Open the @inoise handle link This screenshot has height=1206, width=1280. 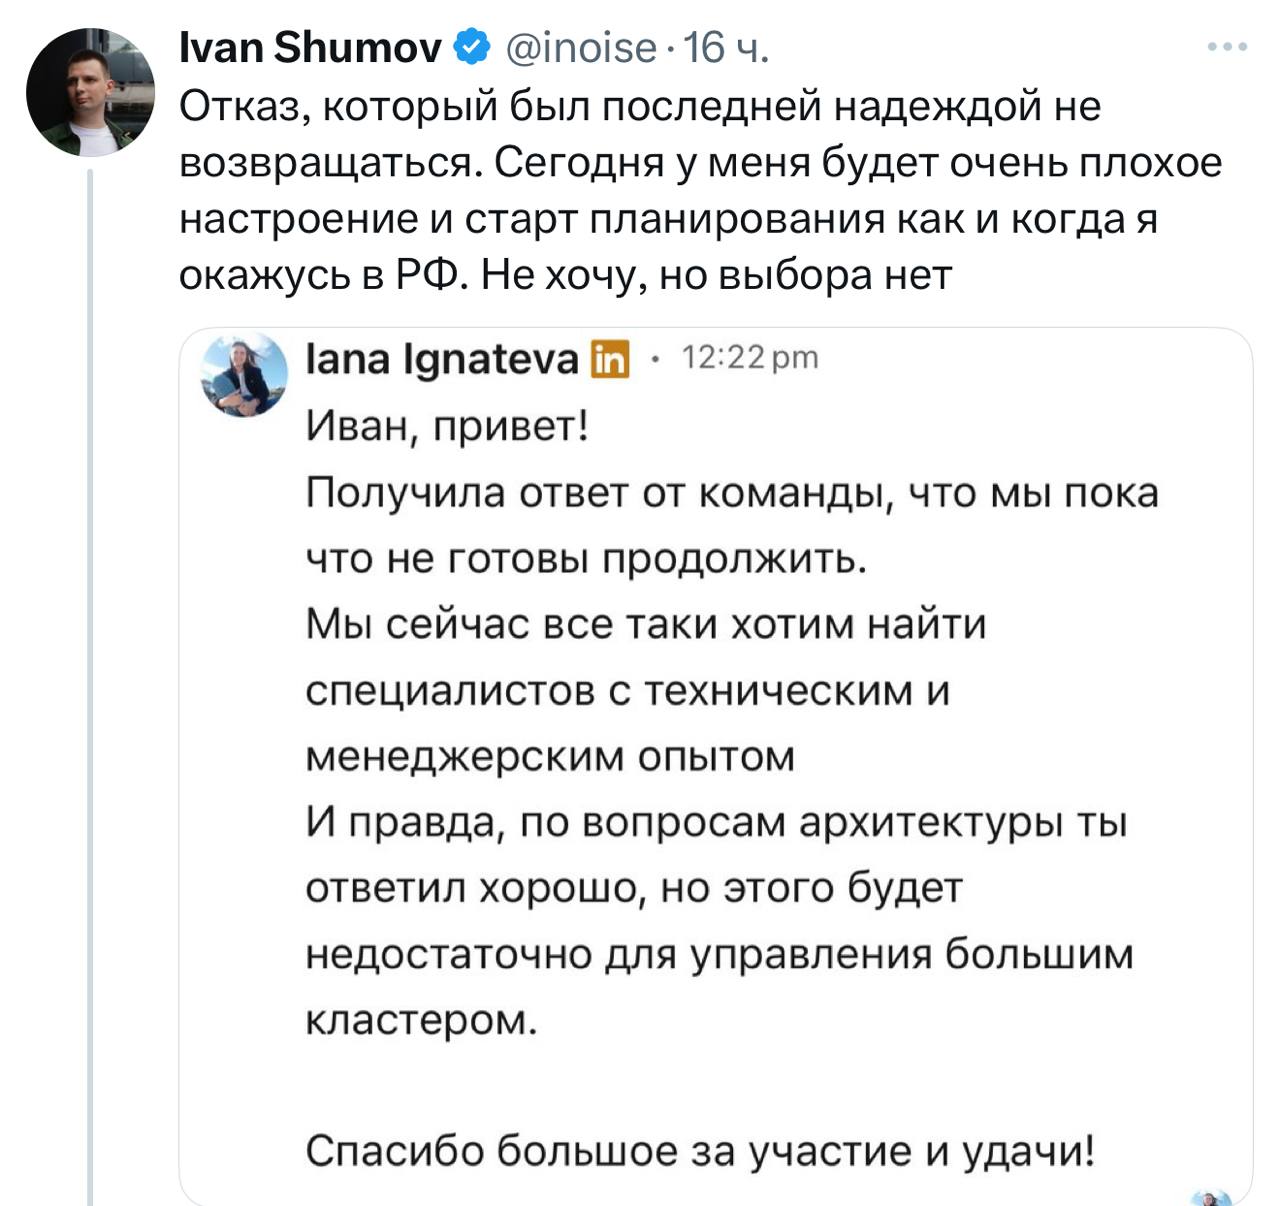coord(583,47)
